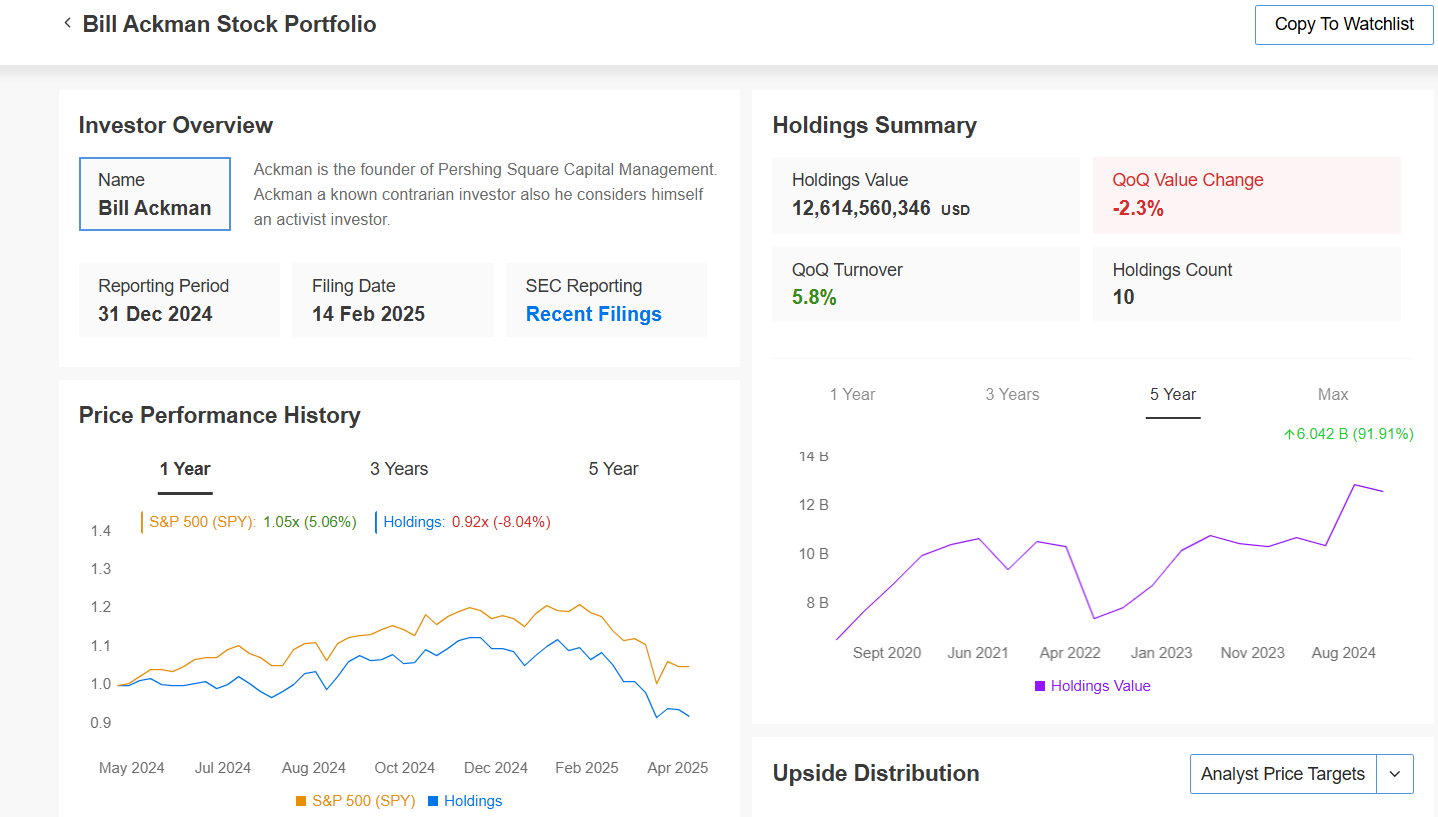The image size is (1438, 817).
Task: Click the Holdings Value amount 12,614,560,346
Action: 861,209
